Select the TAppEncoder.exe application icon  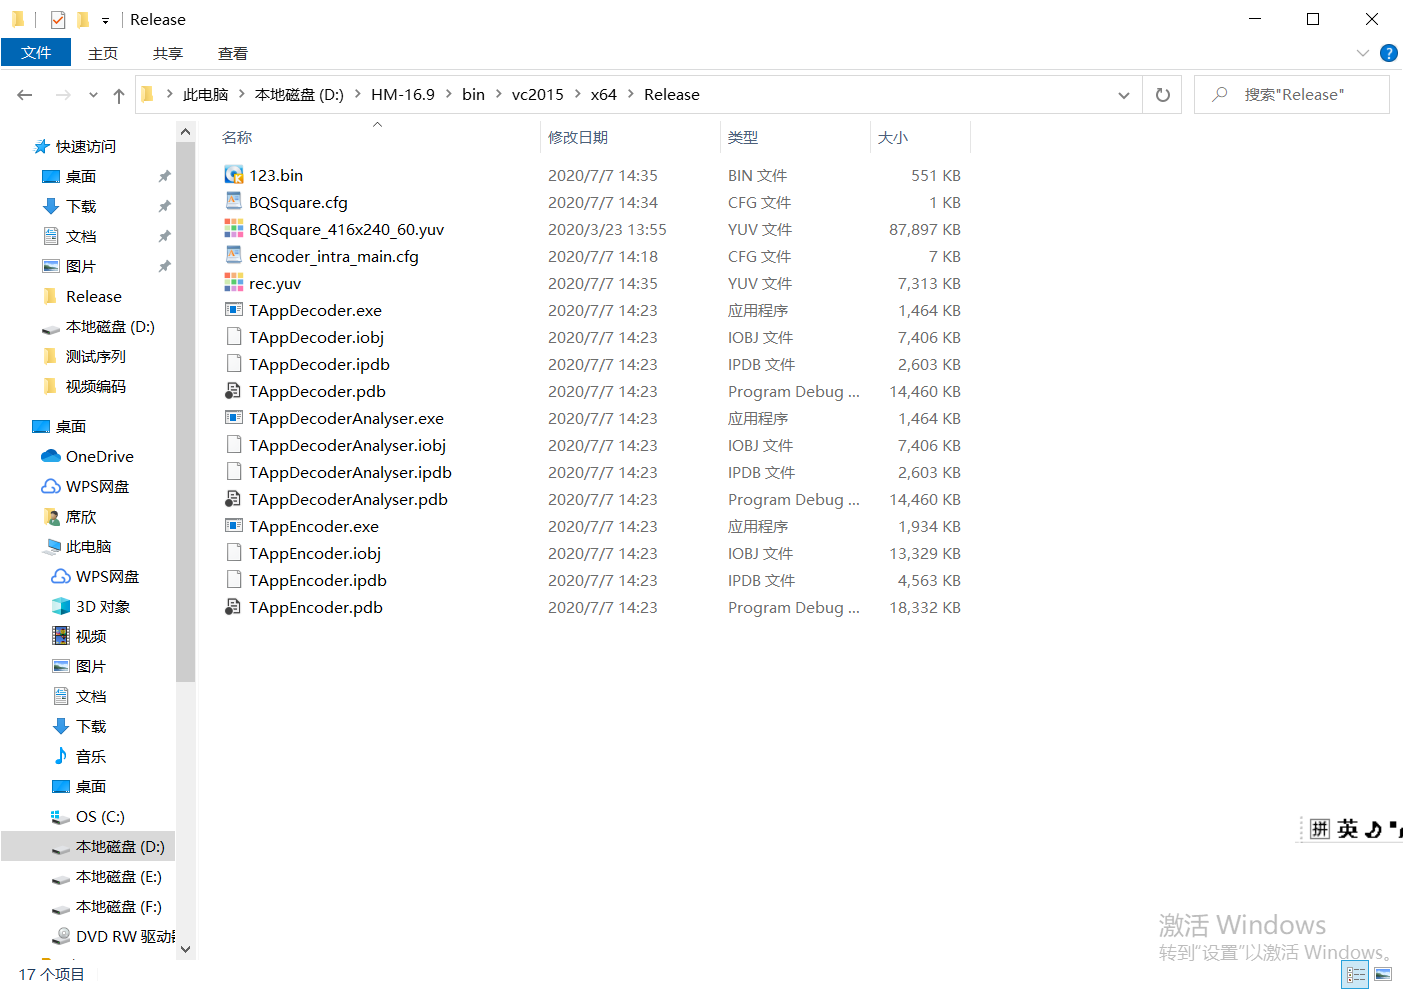pyautogui.click(x=232, y=526)
